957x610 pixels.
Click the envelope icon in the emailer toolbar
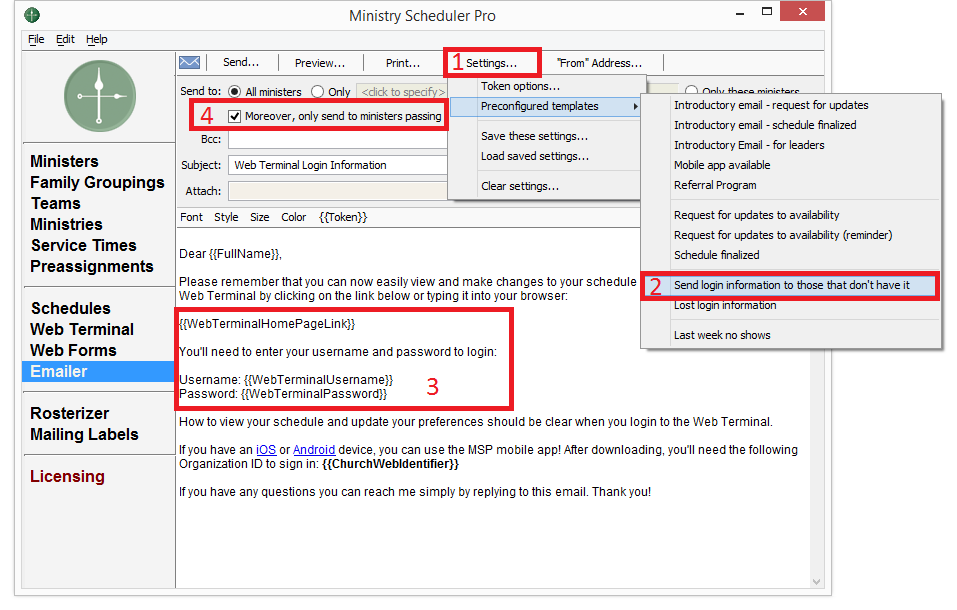(189, 63)
